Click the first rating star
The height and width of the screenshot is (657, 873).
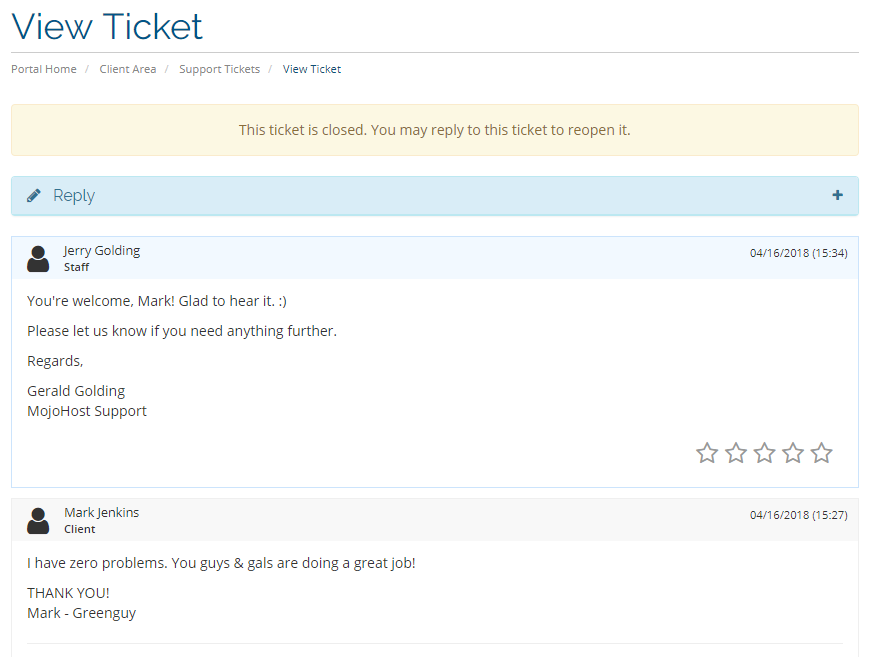point(707,453)
